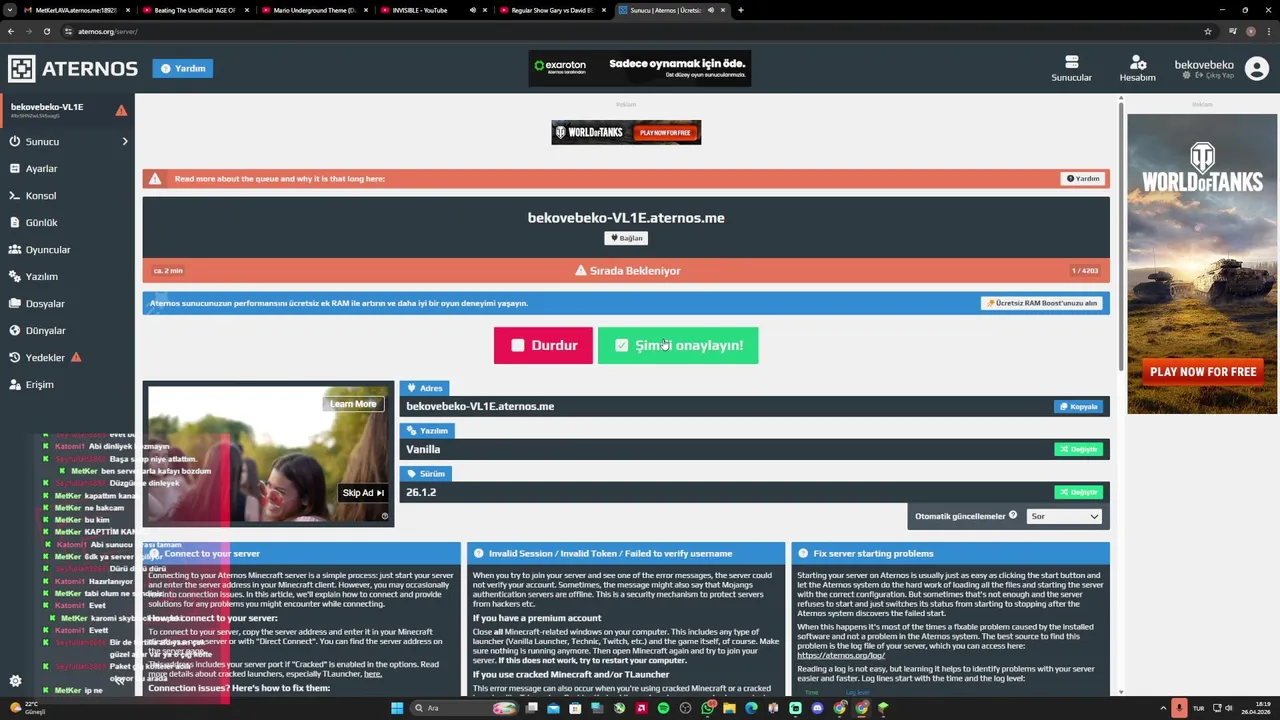Image resolution: width=1280 pixels, height=720 pixels.
Task: Open the Windows Start menu
Action: click(x=397, y=708)
